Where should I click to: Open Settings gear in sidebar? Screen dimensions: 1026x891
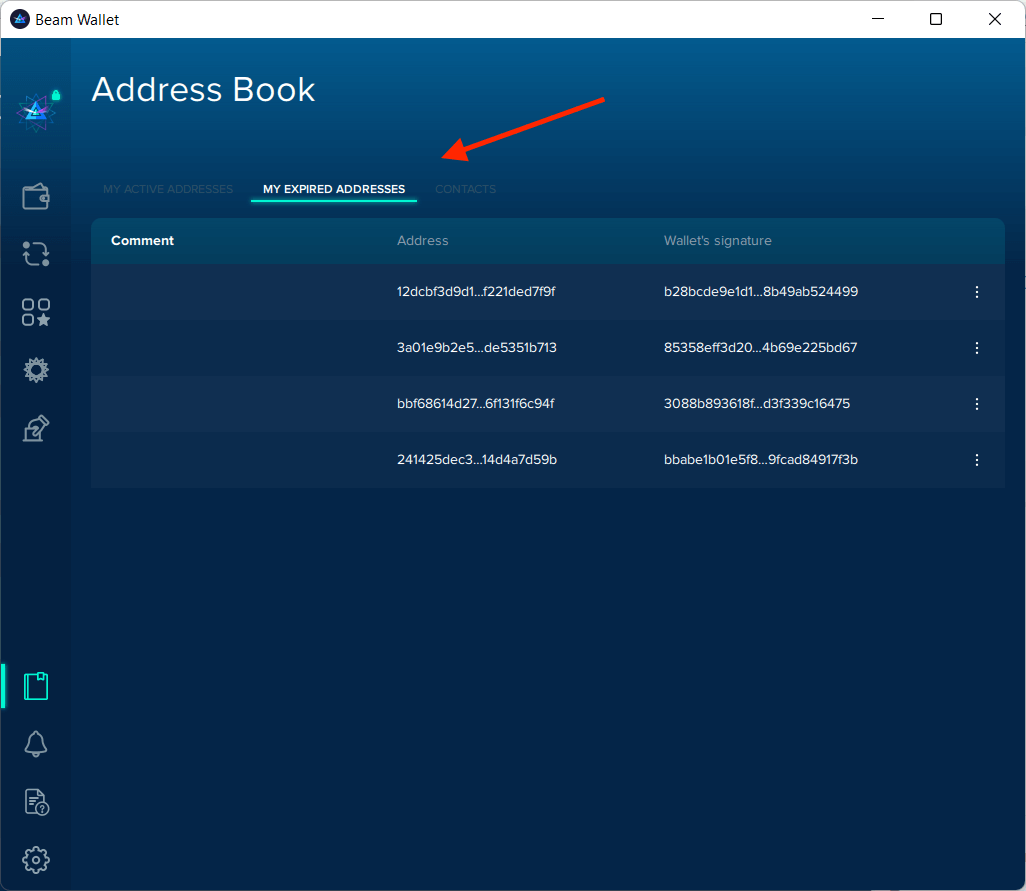click(x=36, y=859)
